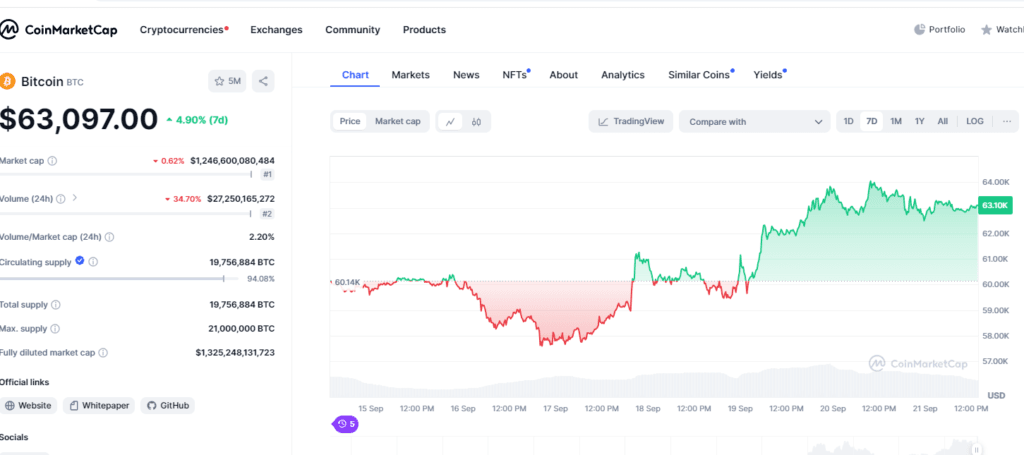Open the Watchlist star in header
The image size is (1024, 455).
pyautogui.click(x=986, y=30)
